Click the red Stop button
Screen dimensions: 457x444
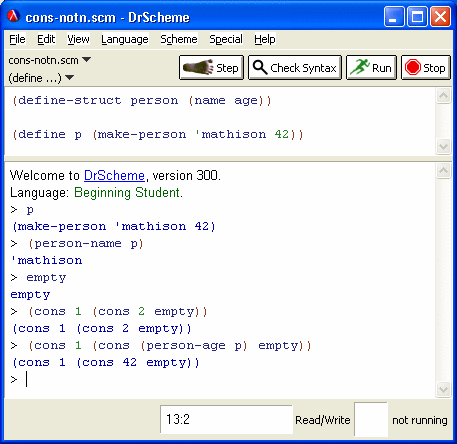[426, 68]
